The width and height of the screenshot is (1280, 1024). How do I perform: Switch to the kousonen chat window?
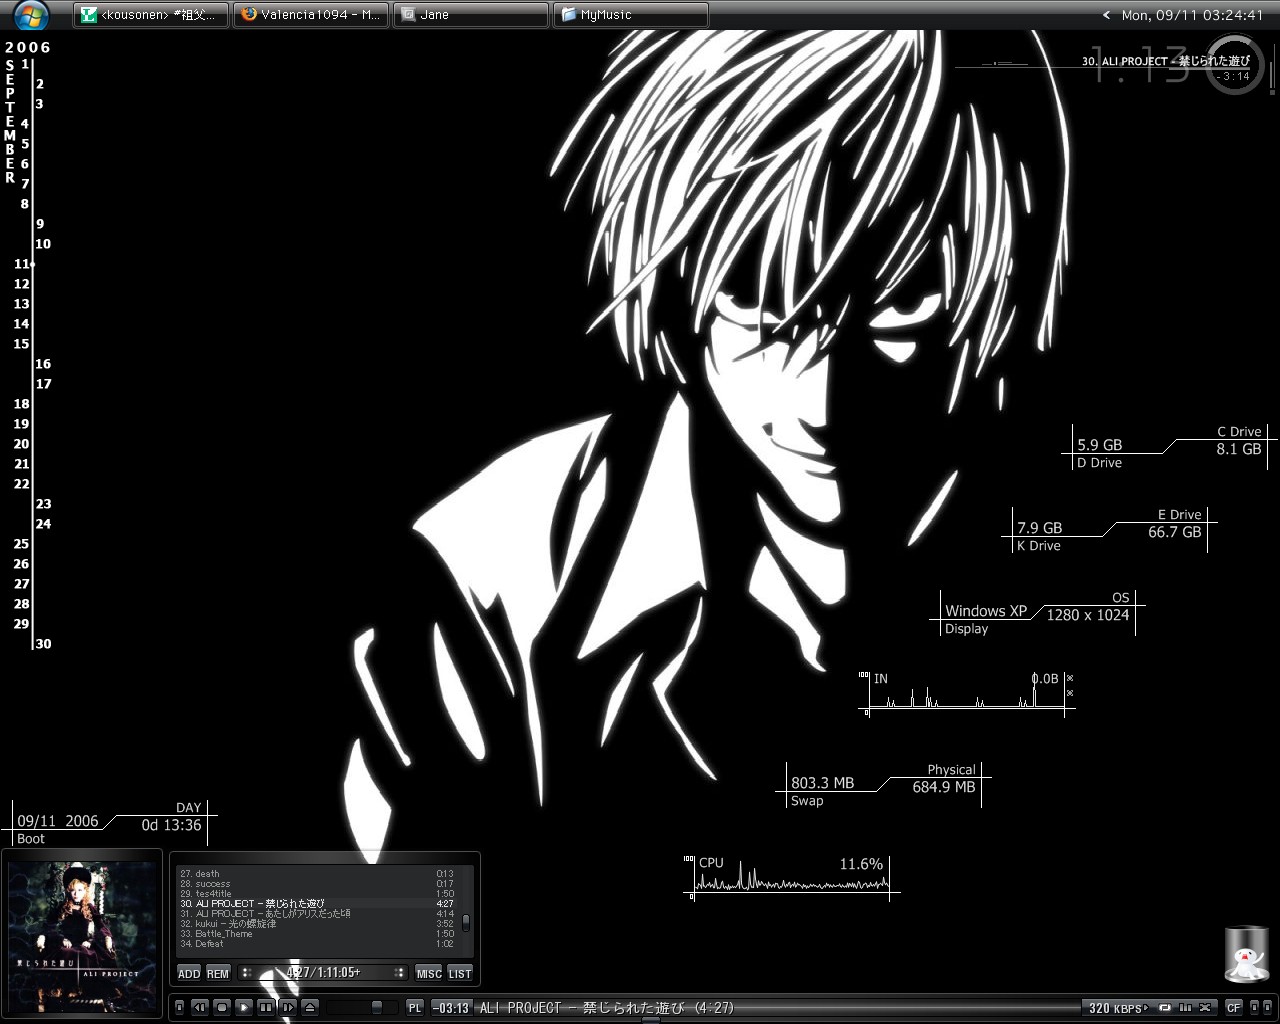[152, 15]
